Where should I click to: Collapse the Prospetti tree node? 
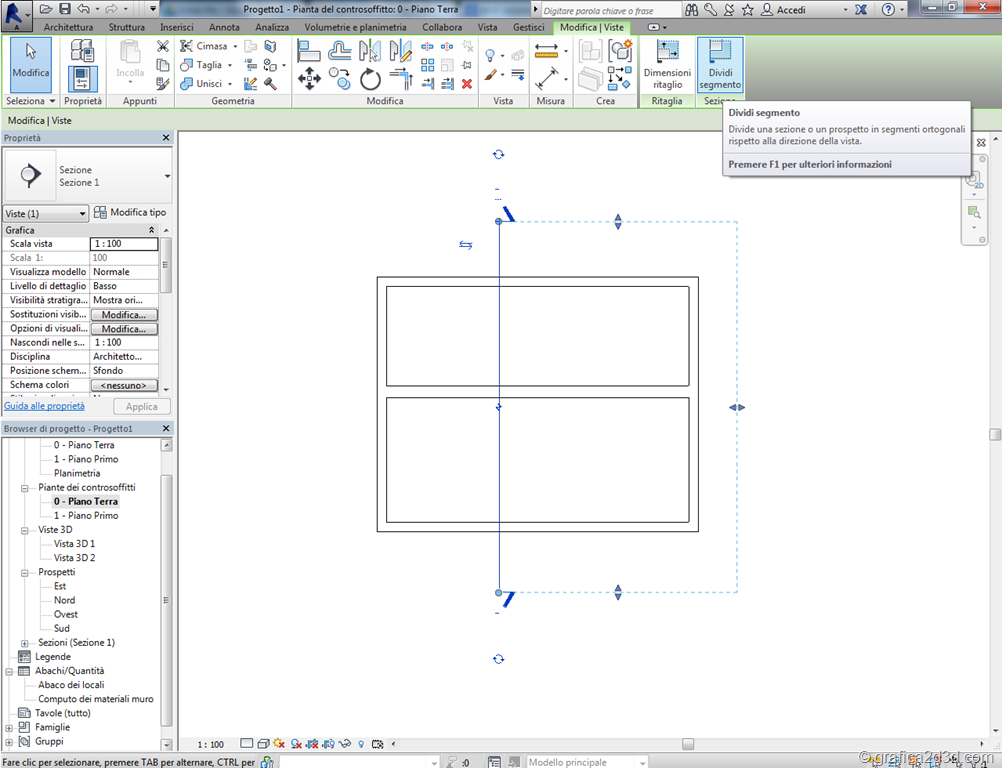(26, 572)
